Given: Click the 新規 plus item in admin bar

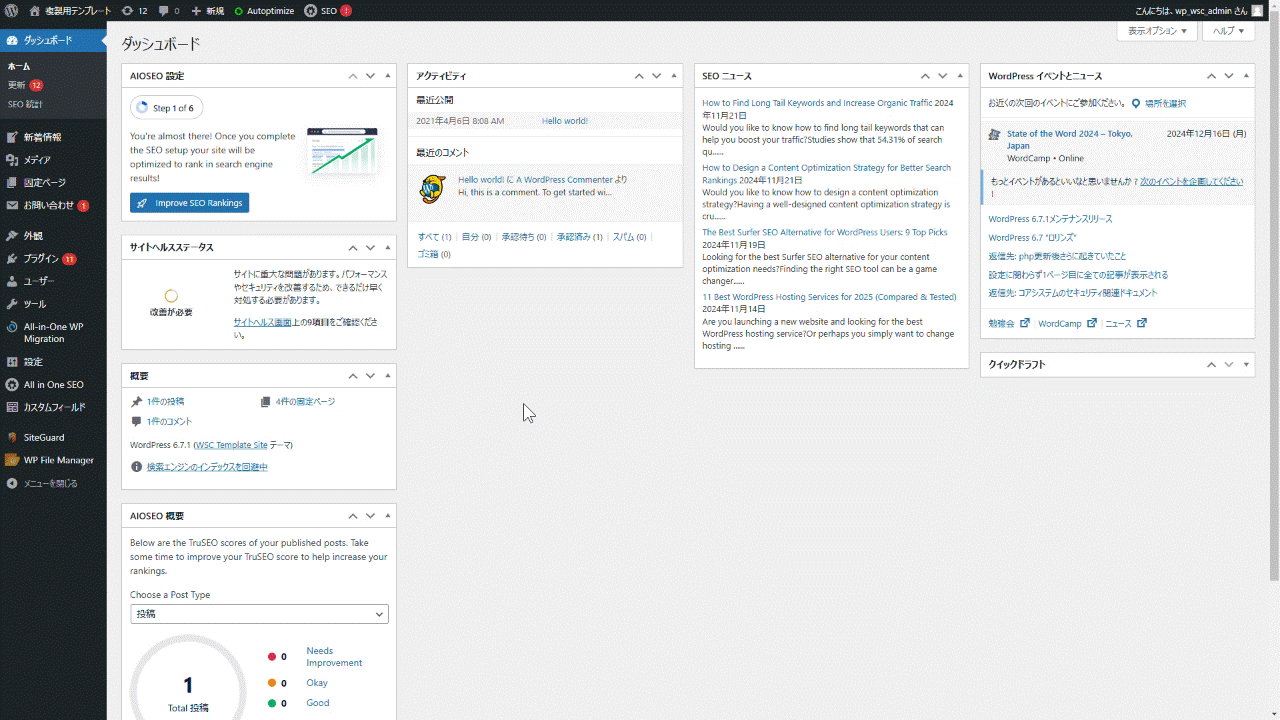Looking at the screenshot, I should click(x=208, y=10).
